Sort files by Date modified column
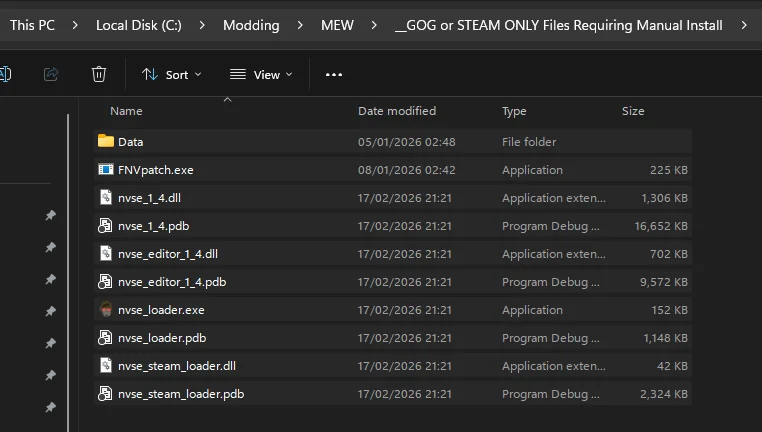This screenshot has height=432, width=762. [397, 111]
